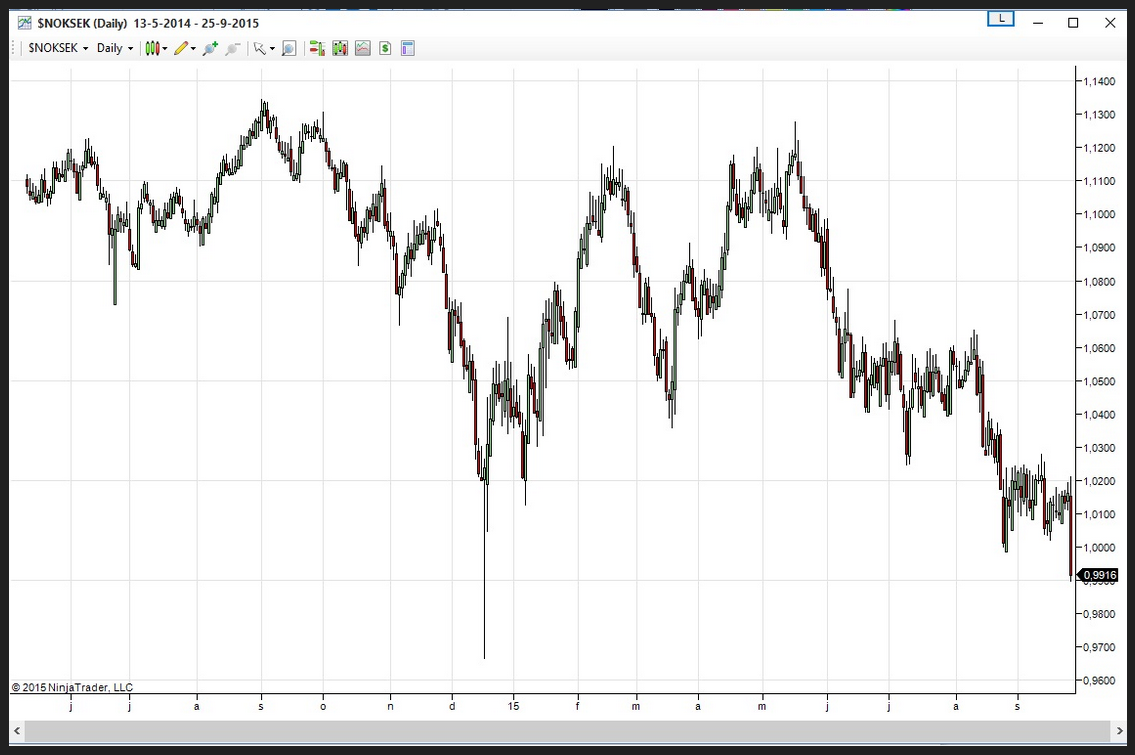Click the 0,9916 current price marker
This screenshot has width=1135, height=755.
(x=1100, y=575)
